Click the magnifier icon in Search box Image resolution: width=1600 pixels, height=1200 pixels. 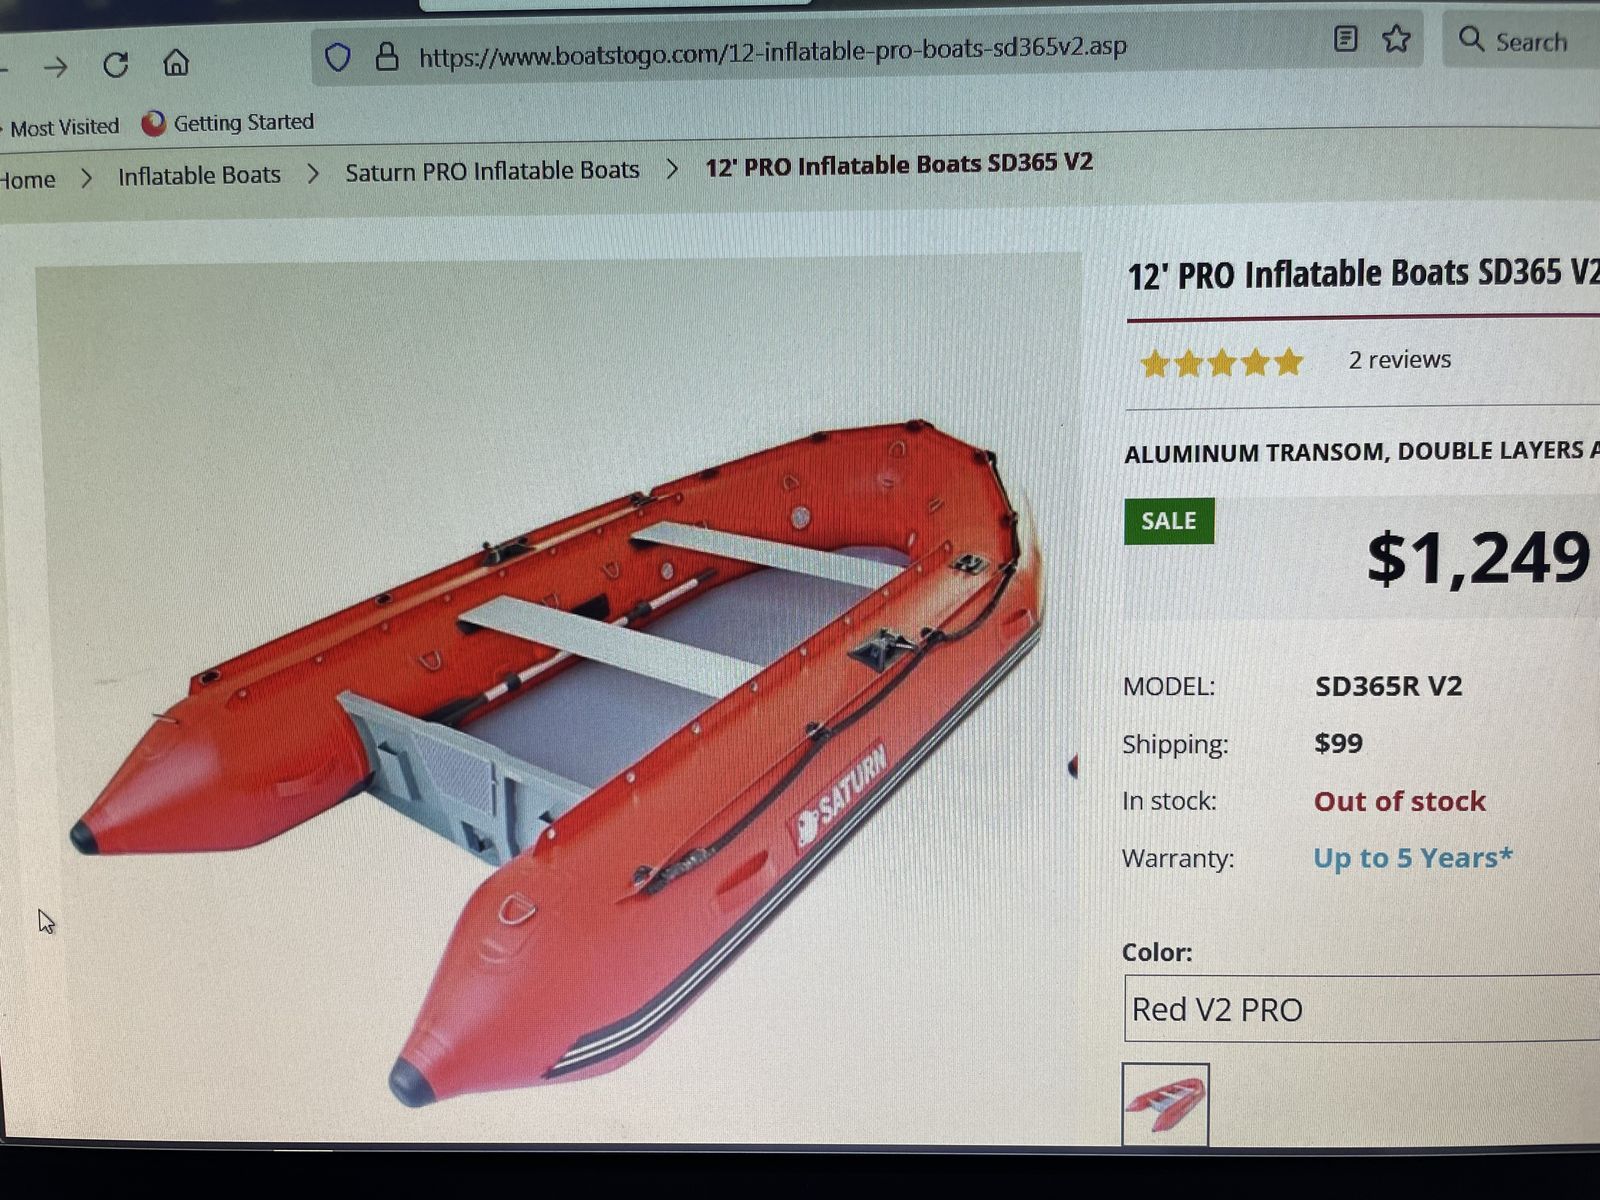coord(1471,39)
